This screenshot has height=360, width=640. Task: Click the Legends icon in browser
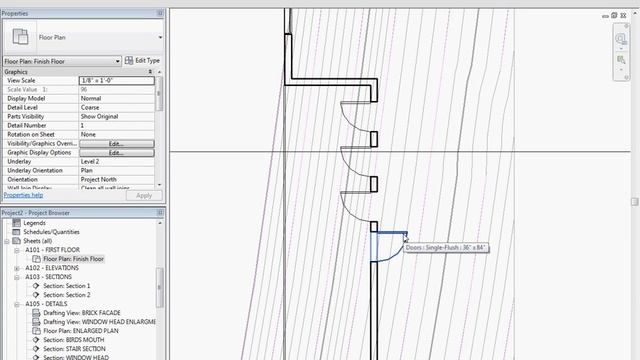click(x=16, y=223)
